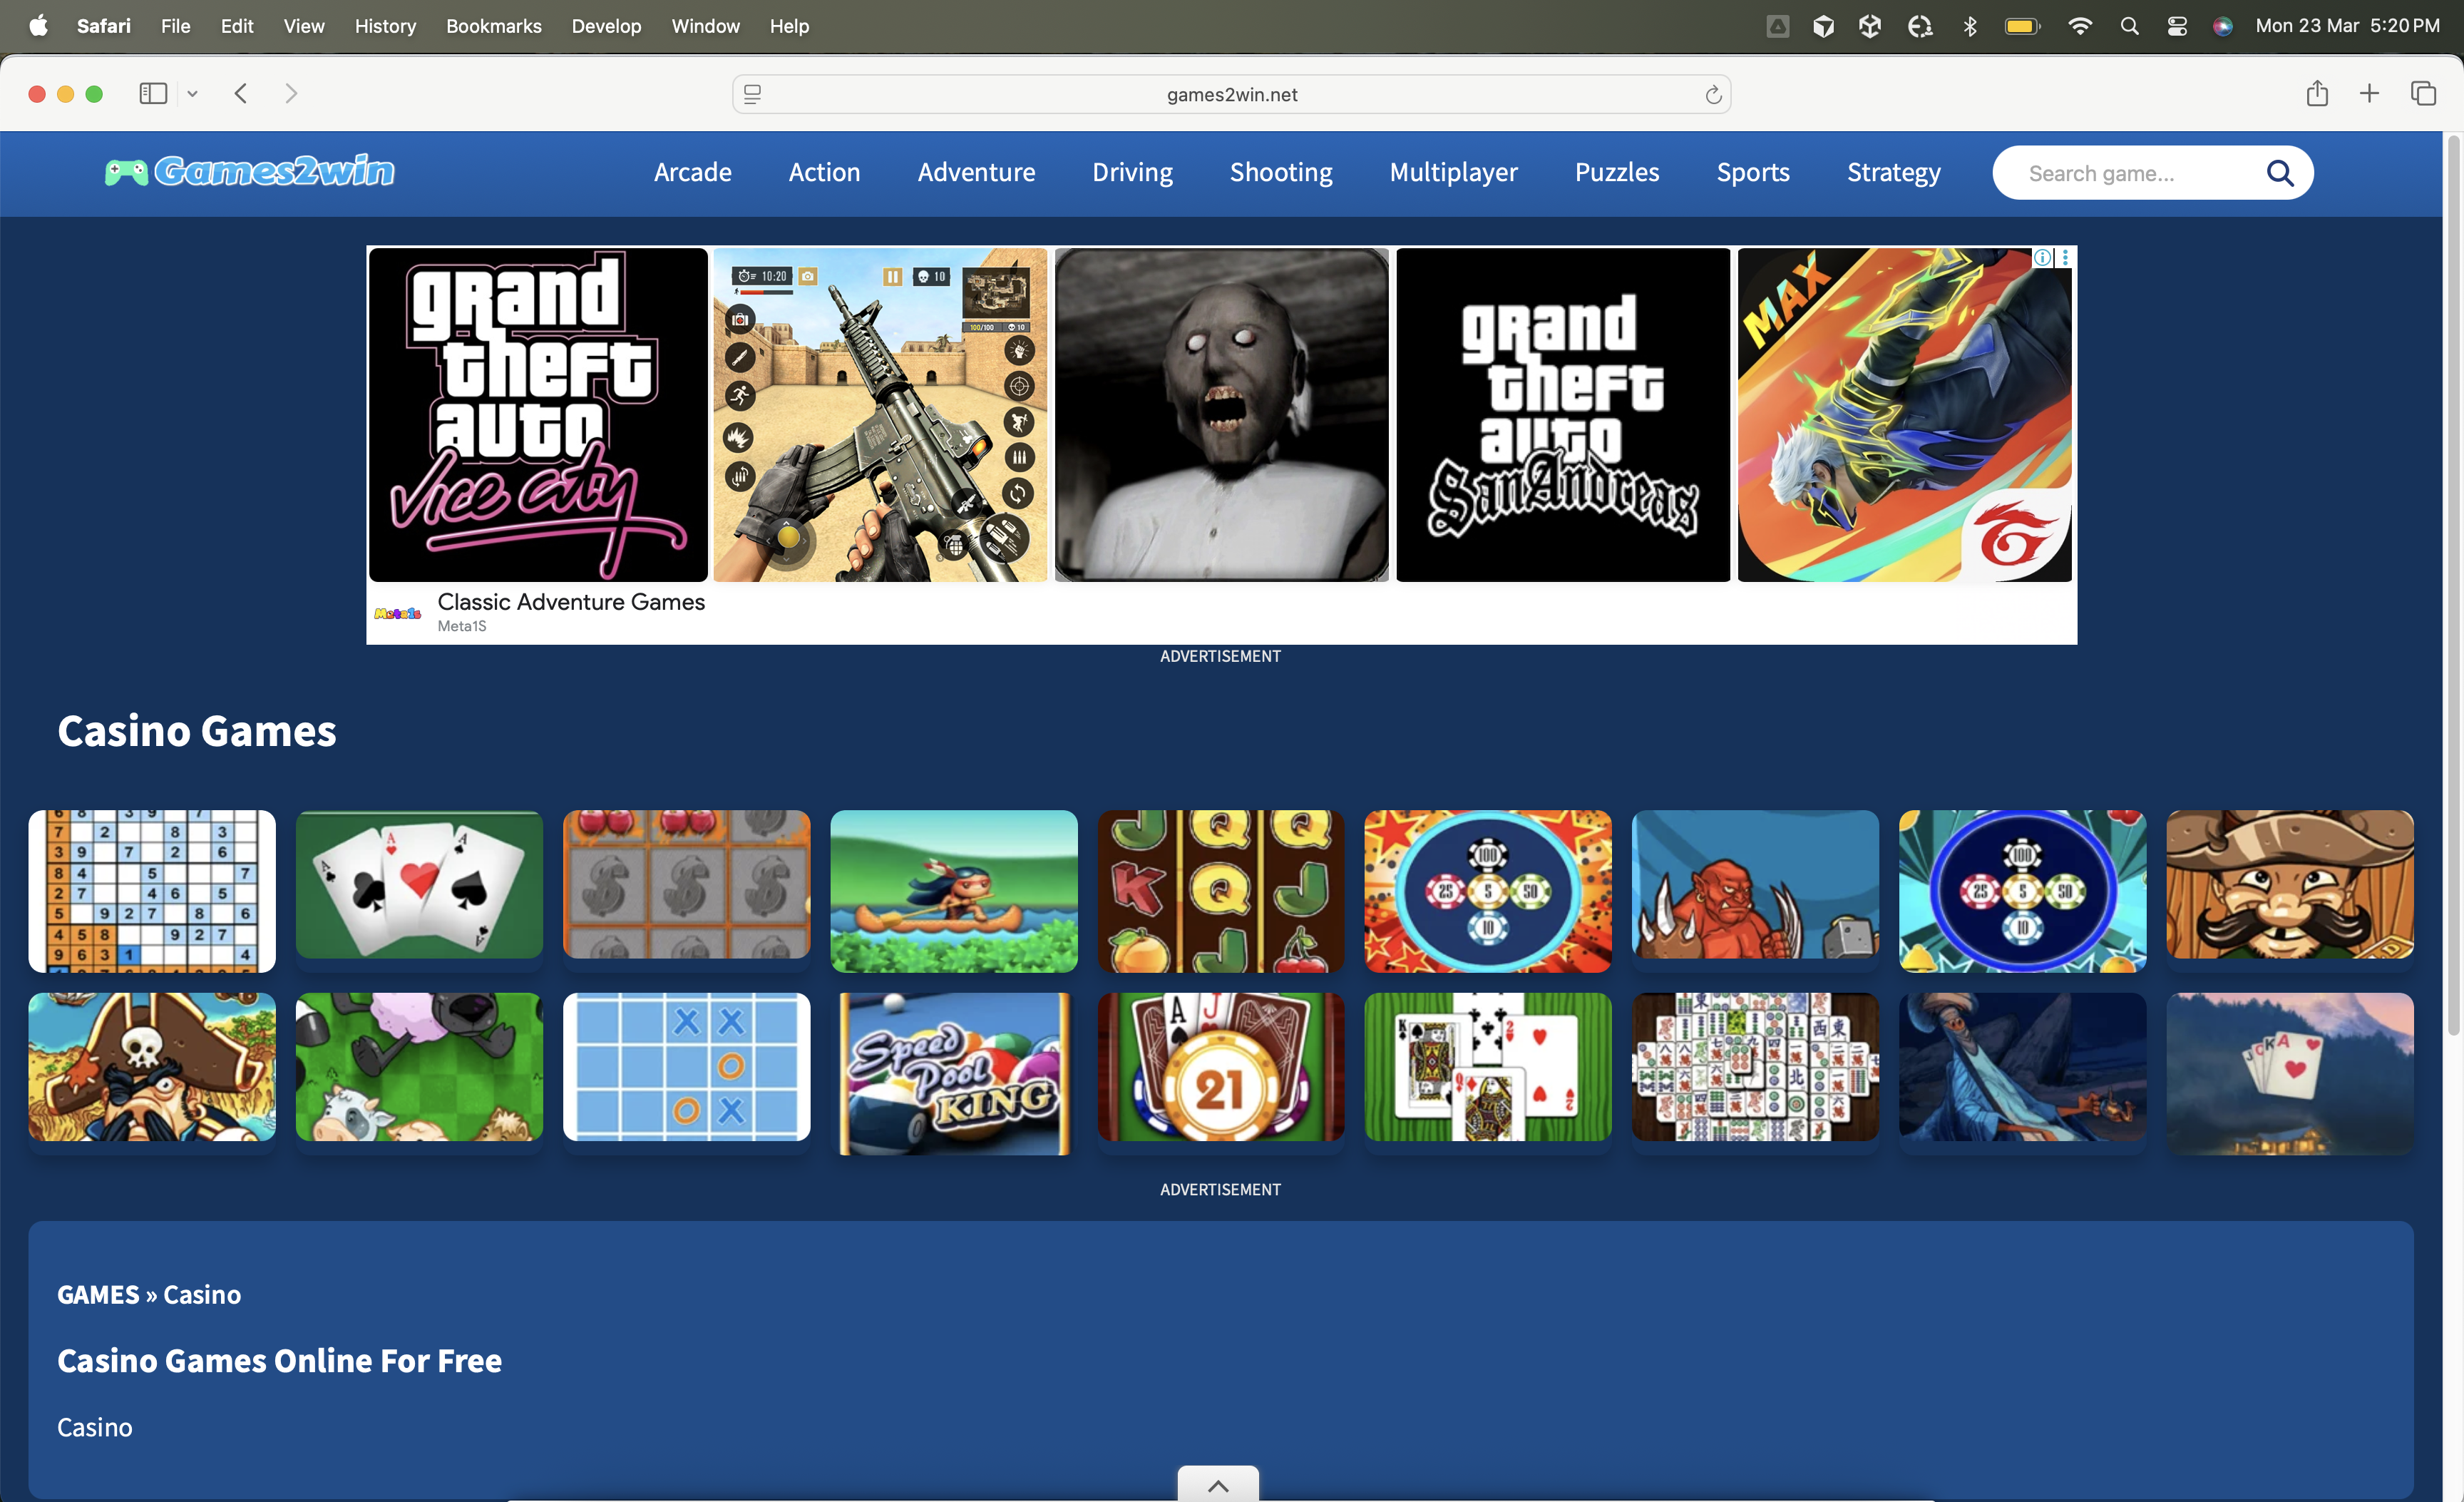Toggle the Safari sidebar

click(153, 94)
